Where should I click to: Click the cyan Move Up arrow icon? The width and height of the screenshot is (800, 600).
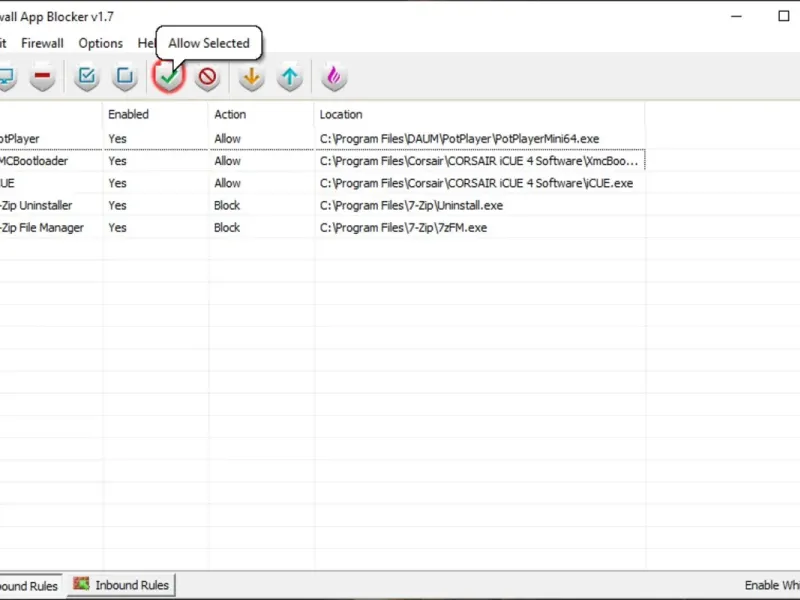[290, 78]
